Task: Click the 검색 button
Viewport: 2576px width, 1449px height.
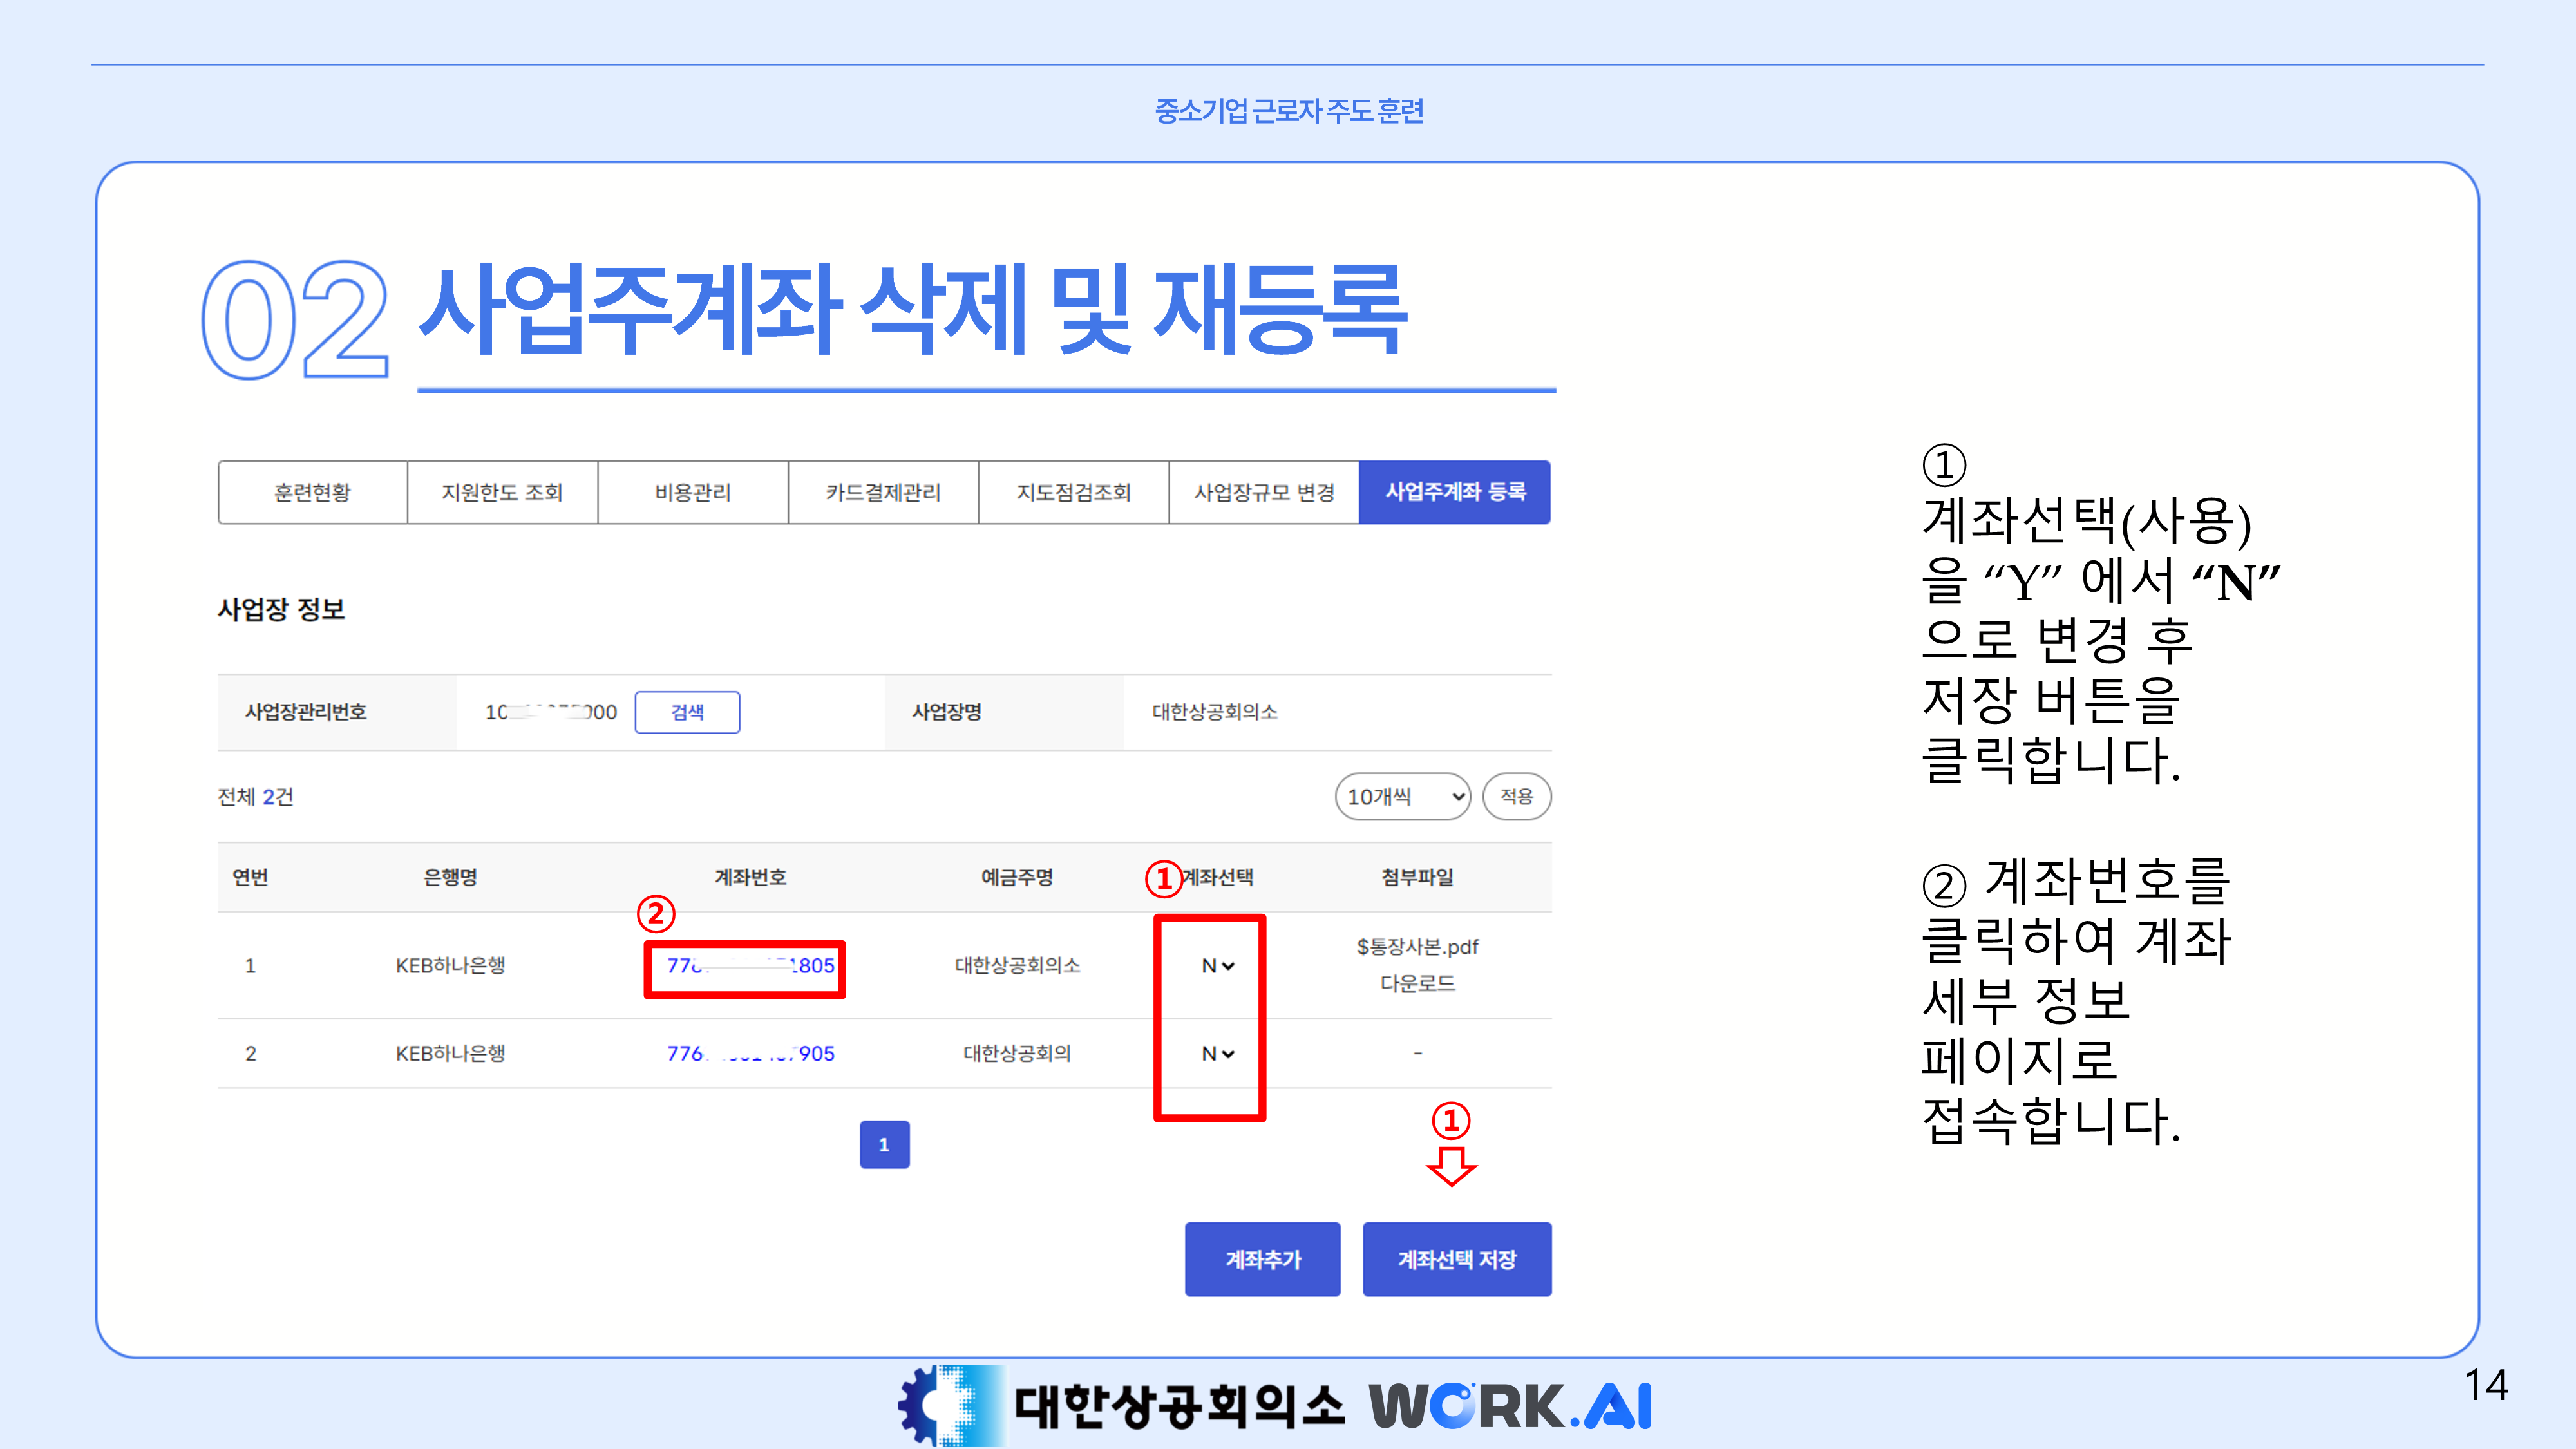Action: point(687,712)
